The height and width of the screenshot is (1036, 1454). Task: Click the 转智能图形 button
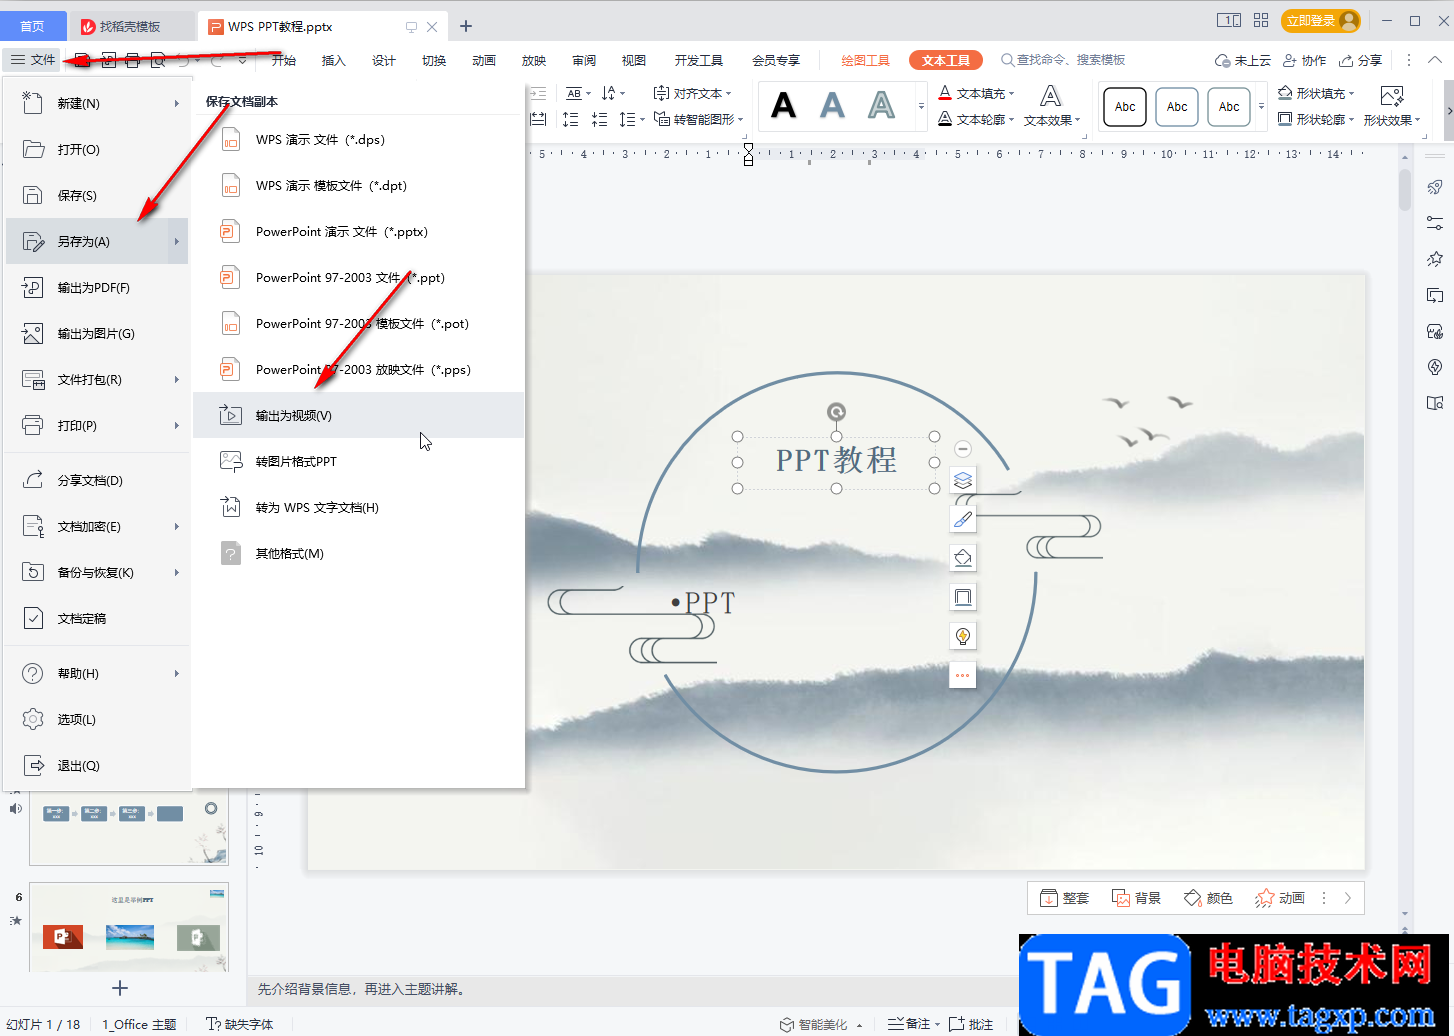[x=699, y=119]
